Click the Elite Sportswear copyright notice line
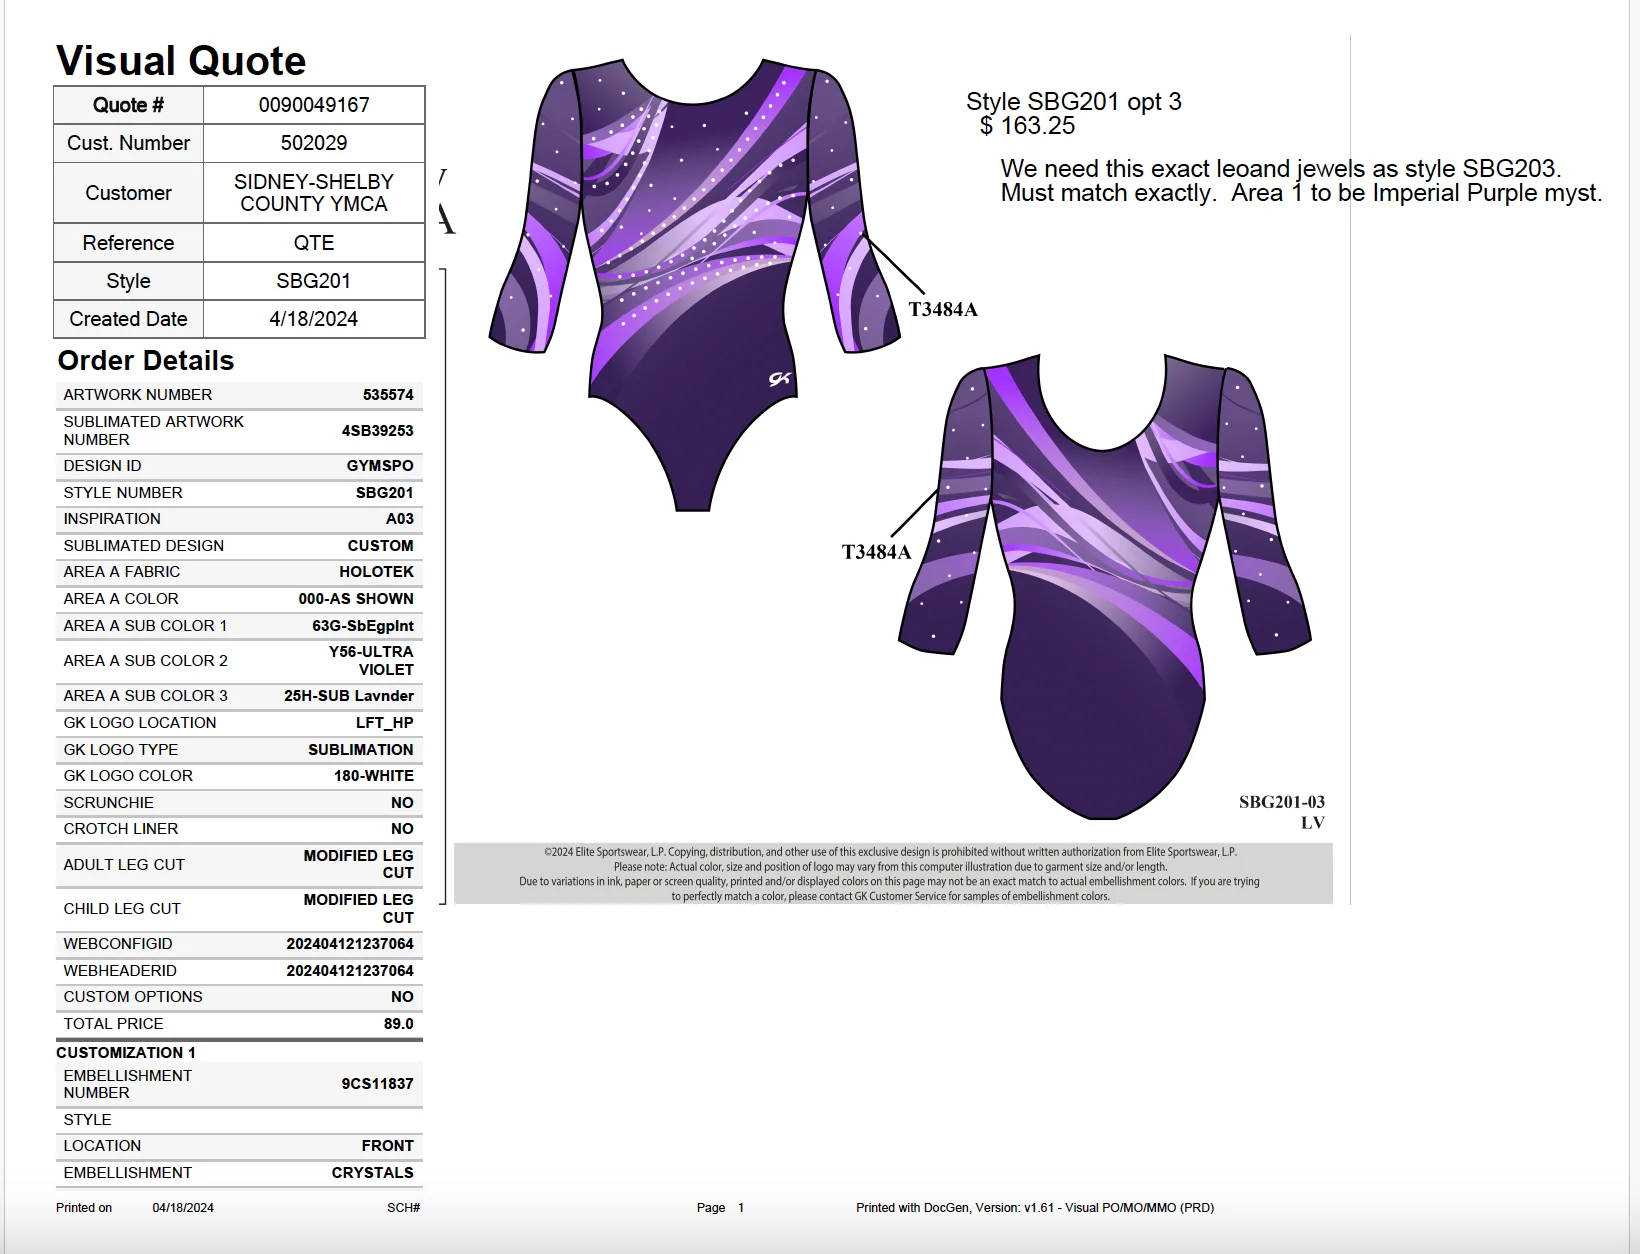This screenshot has height=1254, width=1640. pos(891,852)
